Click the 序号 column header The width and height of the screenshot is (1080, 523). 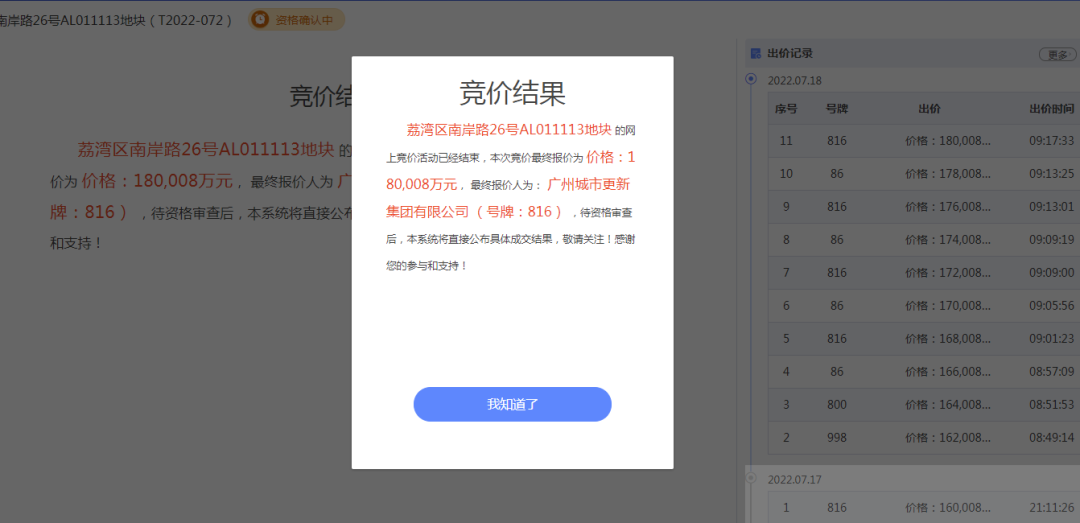point(786,109)
